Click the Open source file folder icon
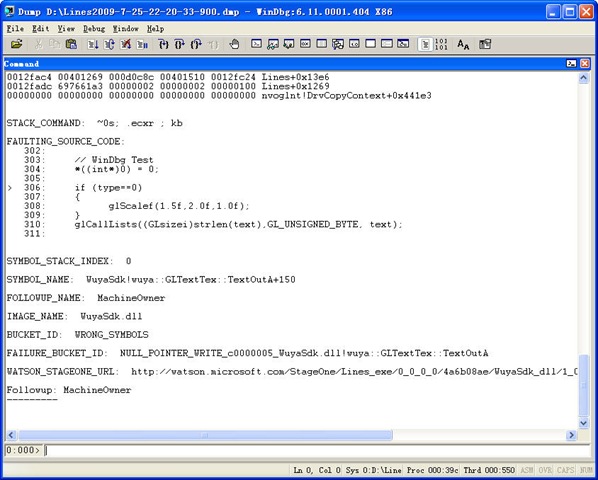 click(16, 44)
